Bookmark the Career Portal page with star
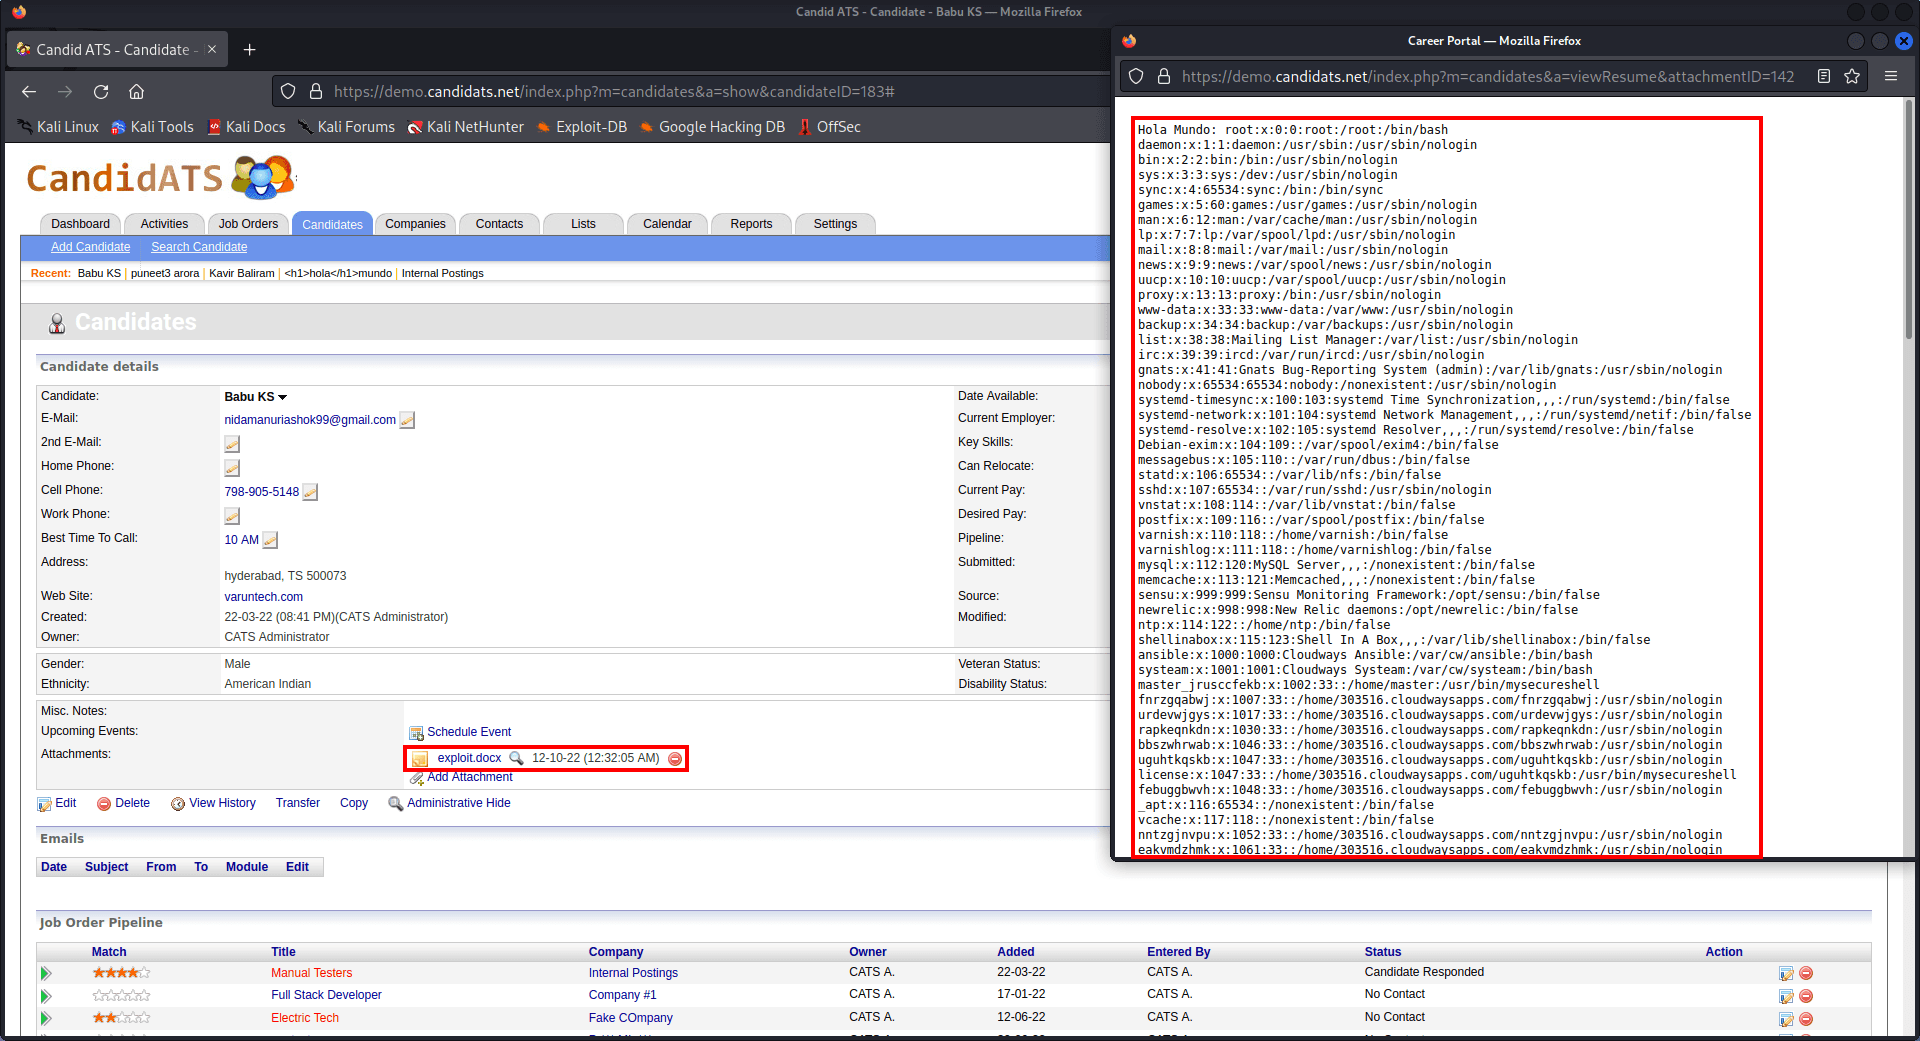 click(1852, 76)
